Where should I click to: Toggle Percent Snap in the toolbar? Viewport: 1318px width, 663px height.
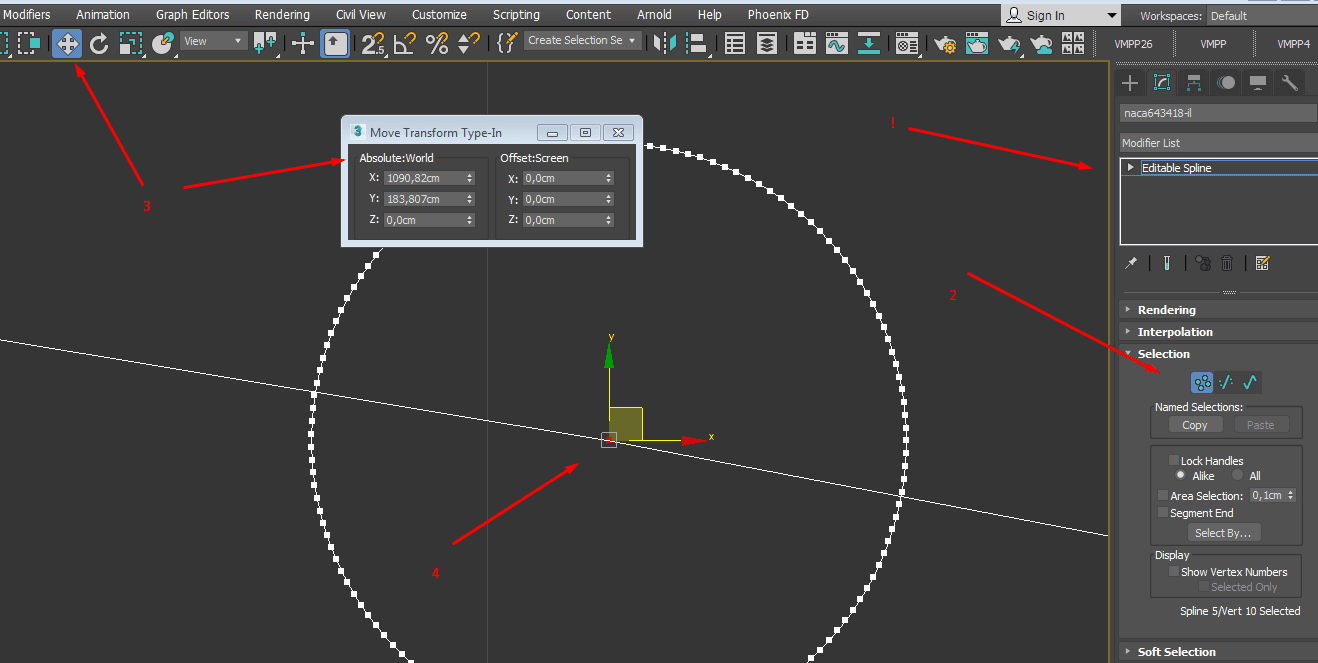(x=437, y=43)
